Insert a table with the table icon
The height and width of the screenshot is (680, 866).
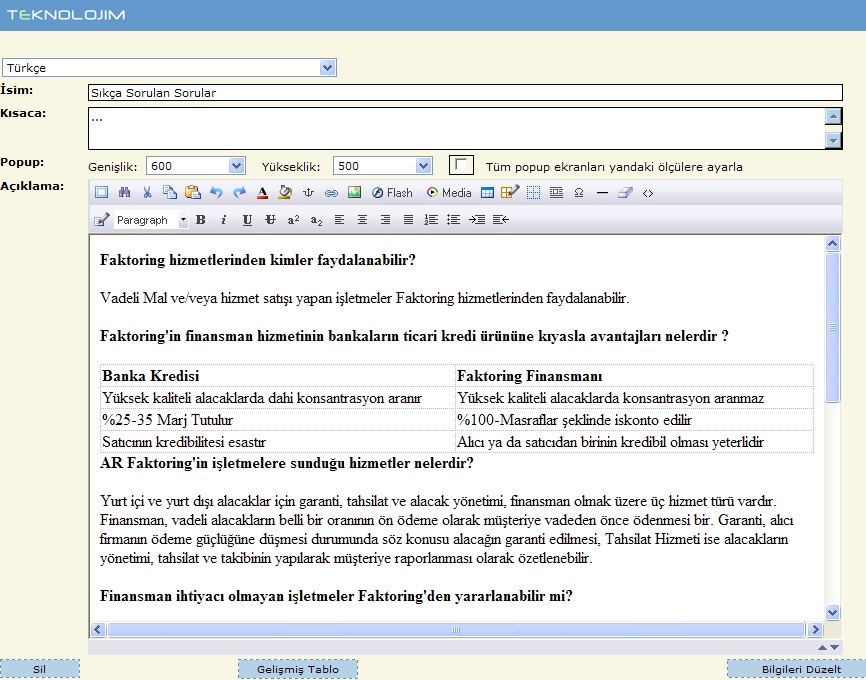[x=487, y=192]
